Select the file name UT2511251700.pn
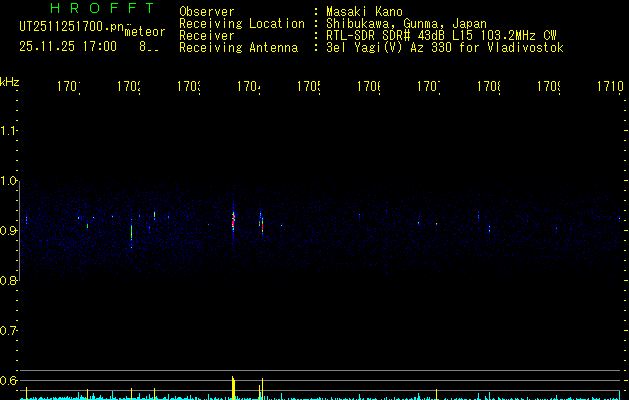Screen dimensions: 629x400 coord(71,27)
